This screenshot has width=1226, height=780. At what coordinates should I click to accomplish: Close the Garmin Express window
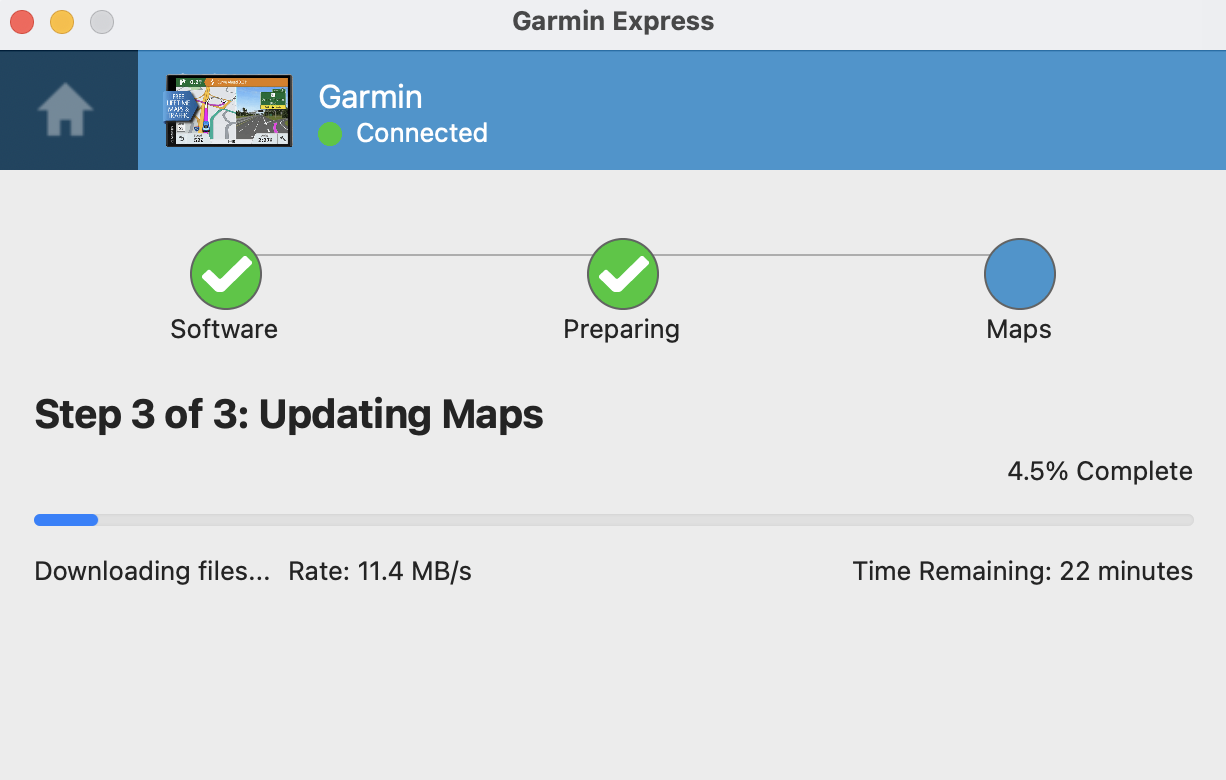pos(22,21)
